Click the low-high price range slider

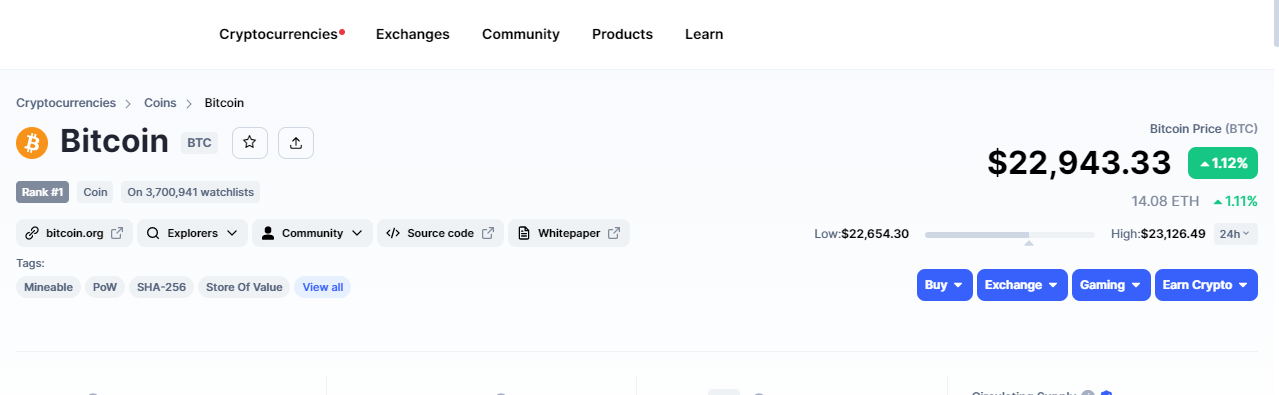coord(1009,236)
